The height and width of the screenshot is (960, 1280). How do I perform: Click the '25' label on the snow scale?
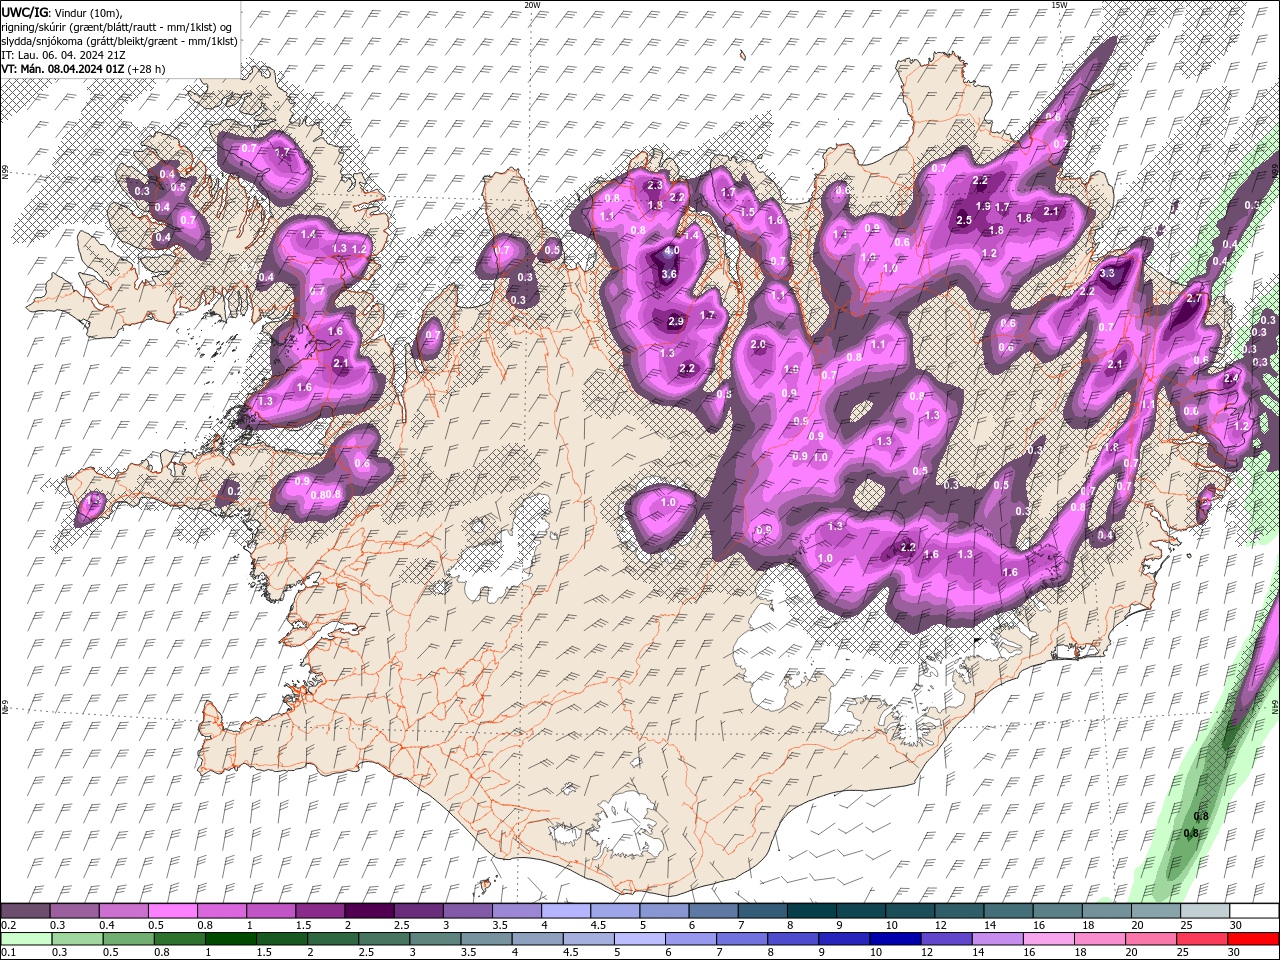click(1186, 925)
